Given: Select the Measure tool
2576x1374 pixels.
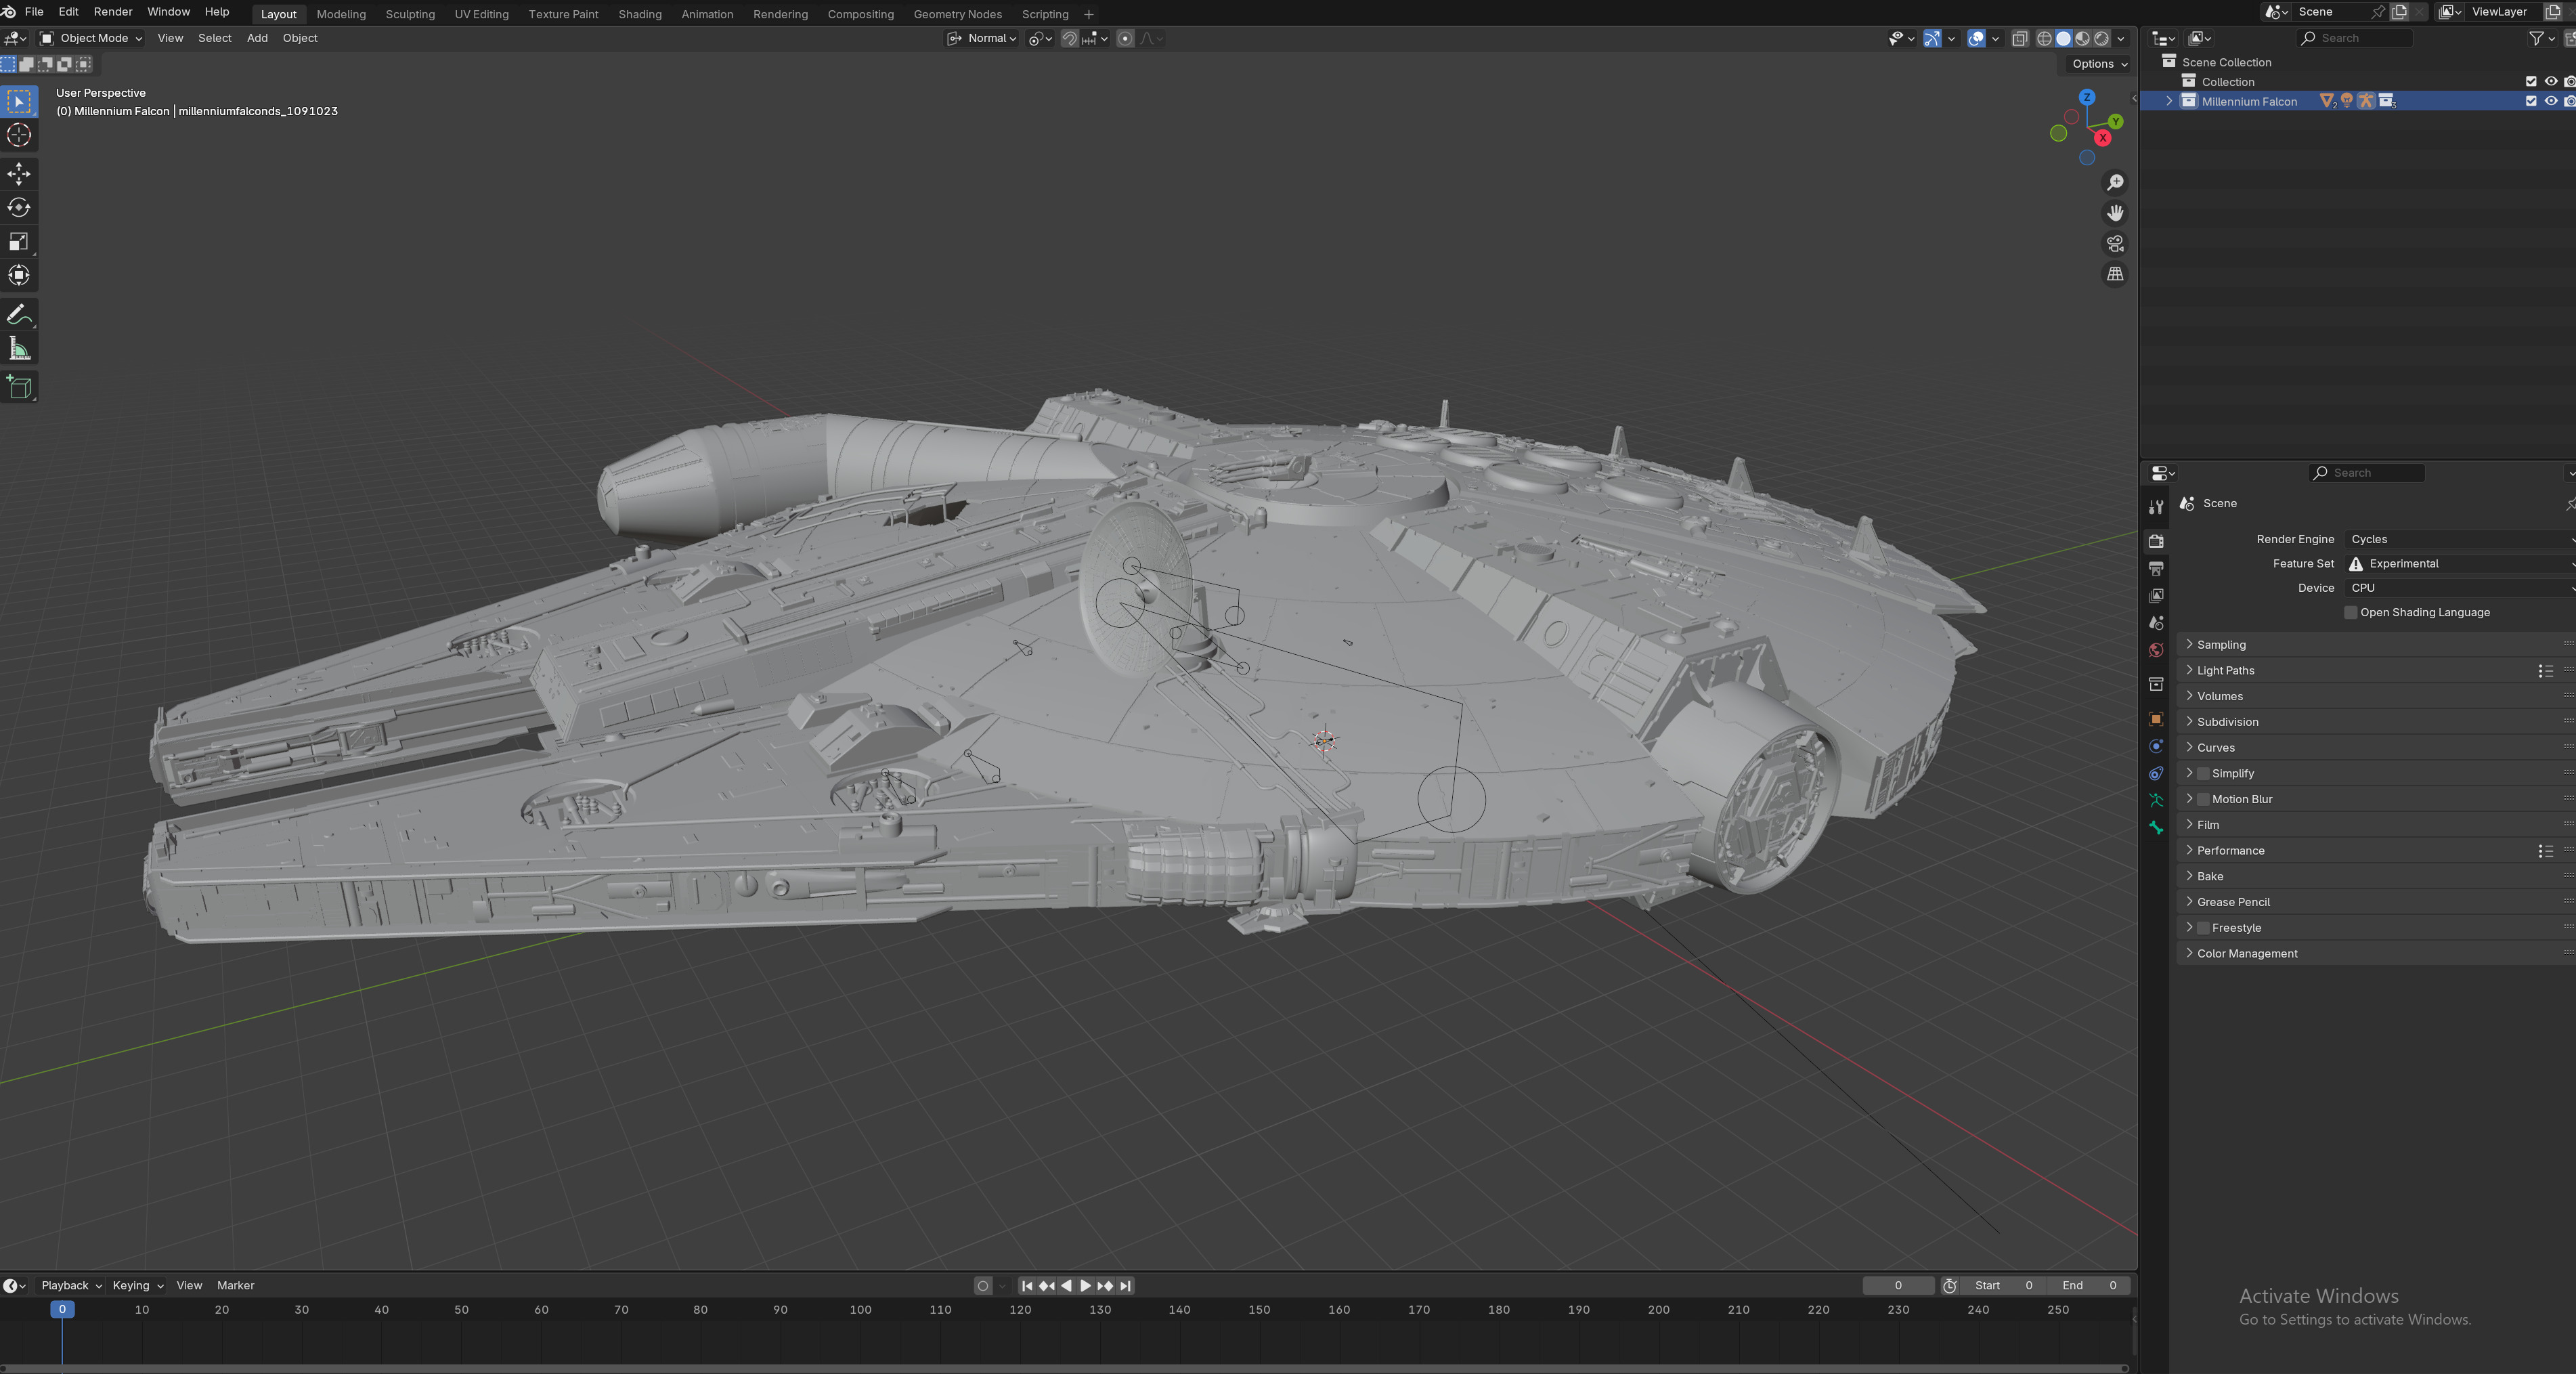Looking at the screenshot, I should (19, 349).
